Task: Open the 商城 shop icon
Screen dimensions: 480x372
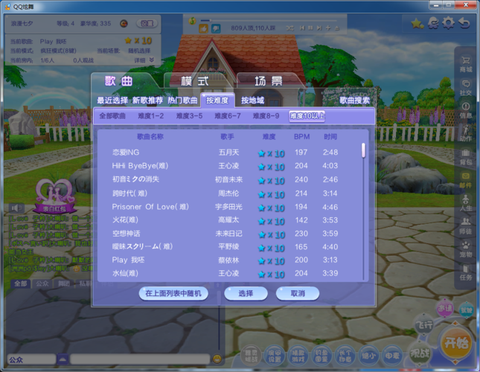Action: coord(466,64)
